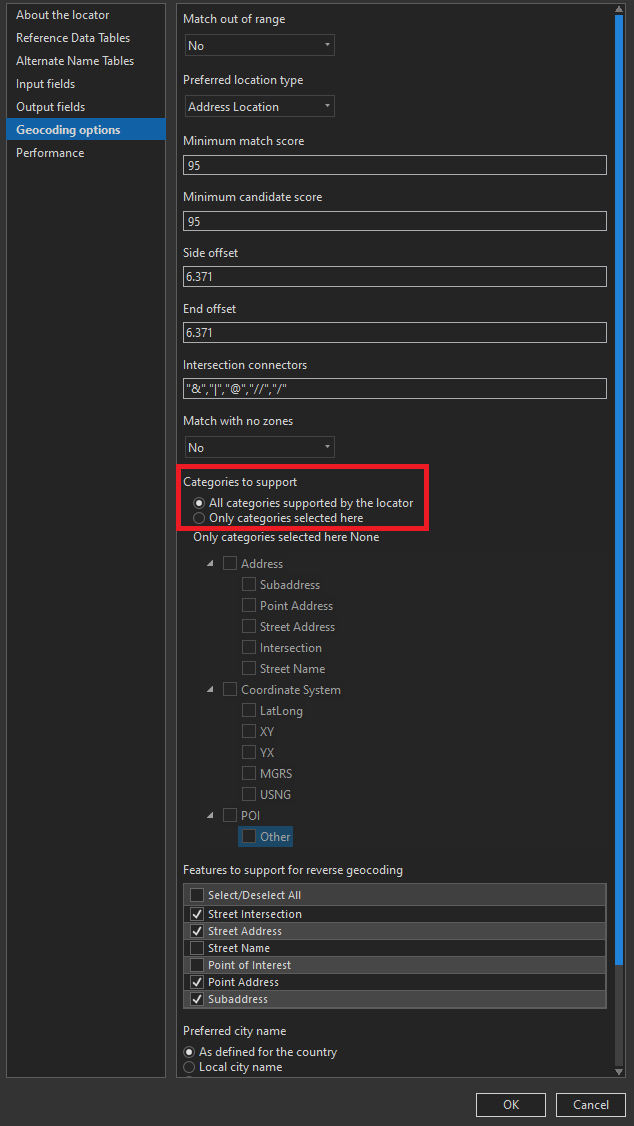Switch to the Performance tab
This screenshot has width=634, height=1126.
(50, 153)
